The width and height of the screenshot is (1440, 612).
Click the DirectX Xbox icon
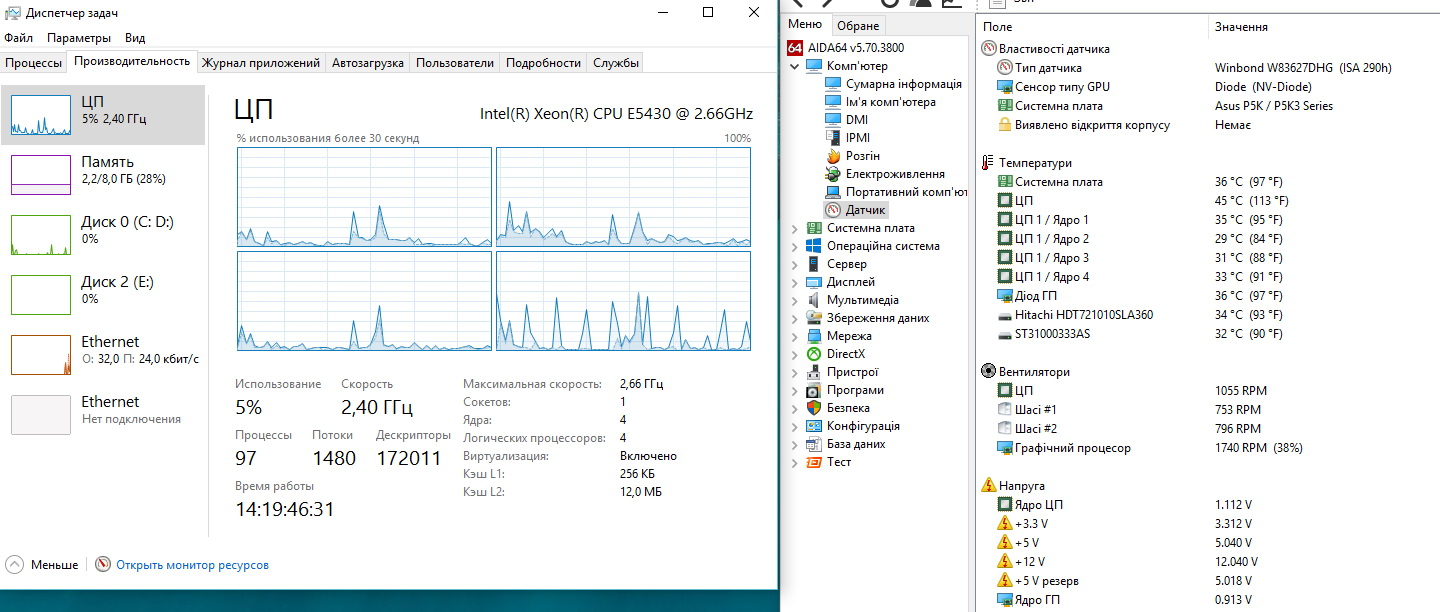813,354
